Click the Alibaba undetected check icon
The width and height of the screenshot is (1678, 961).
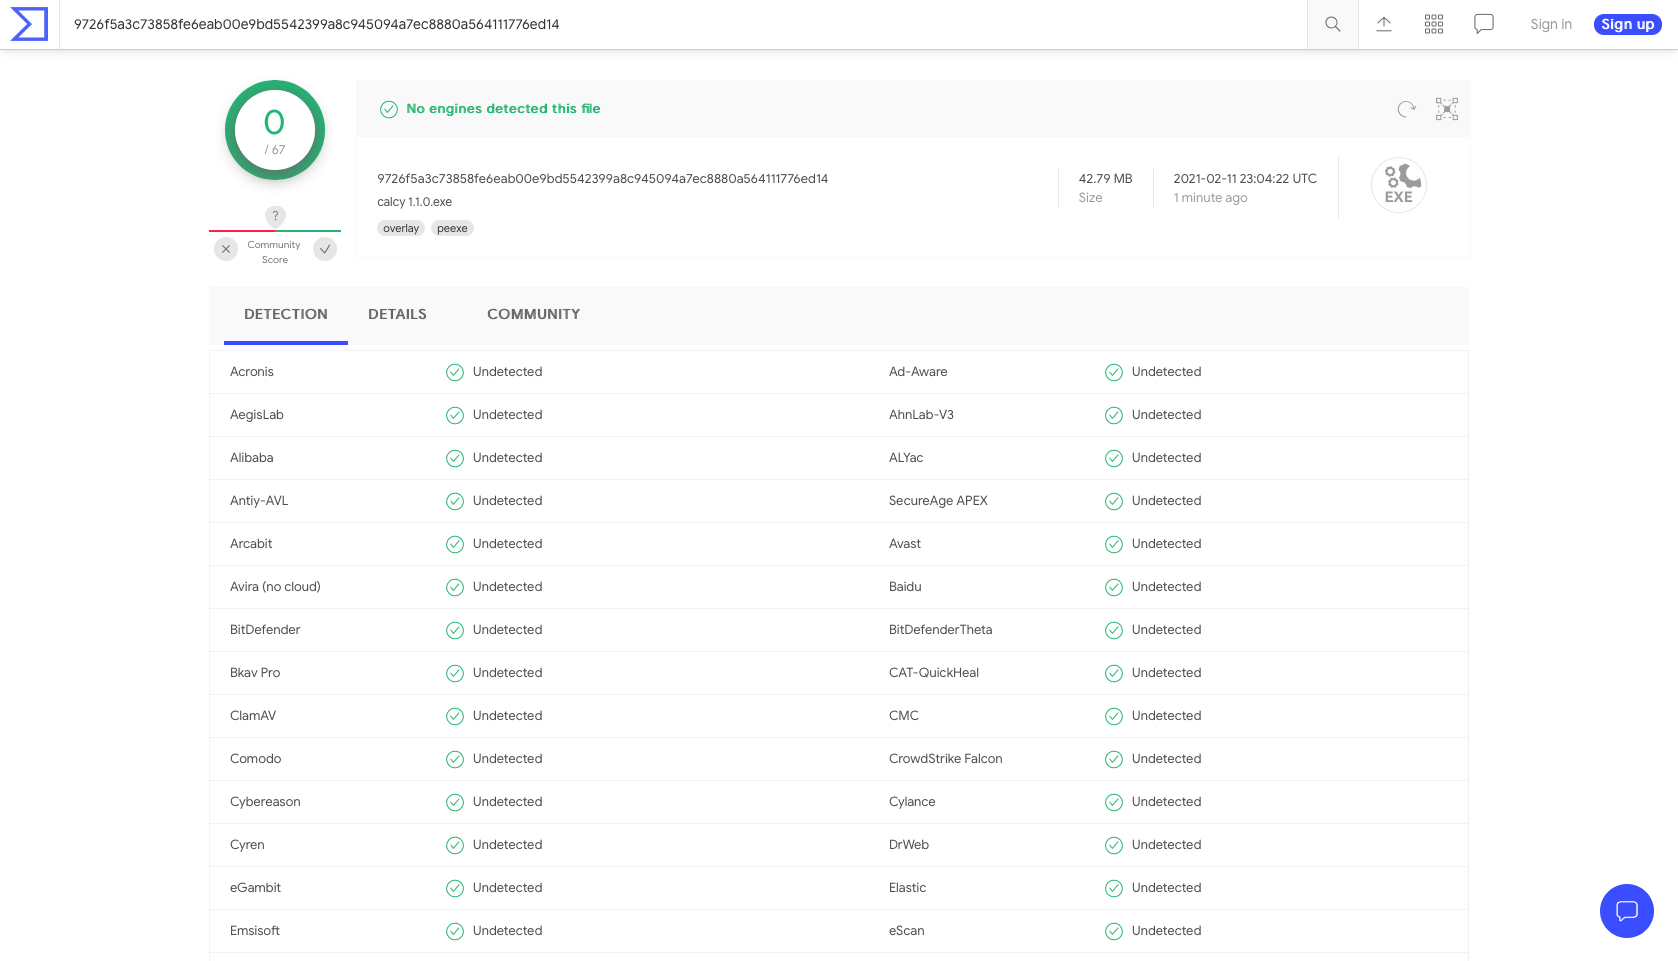pos(455,458)
